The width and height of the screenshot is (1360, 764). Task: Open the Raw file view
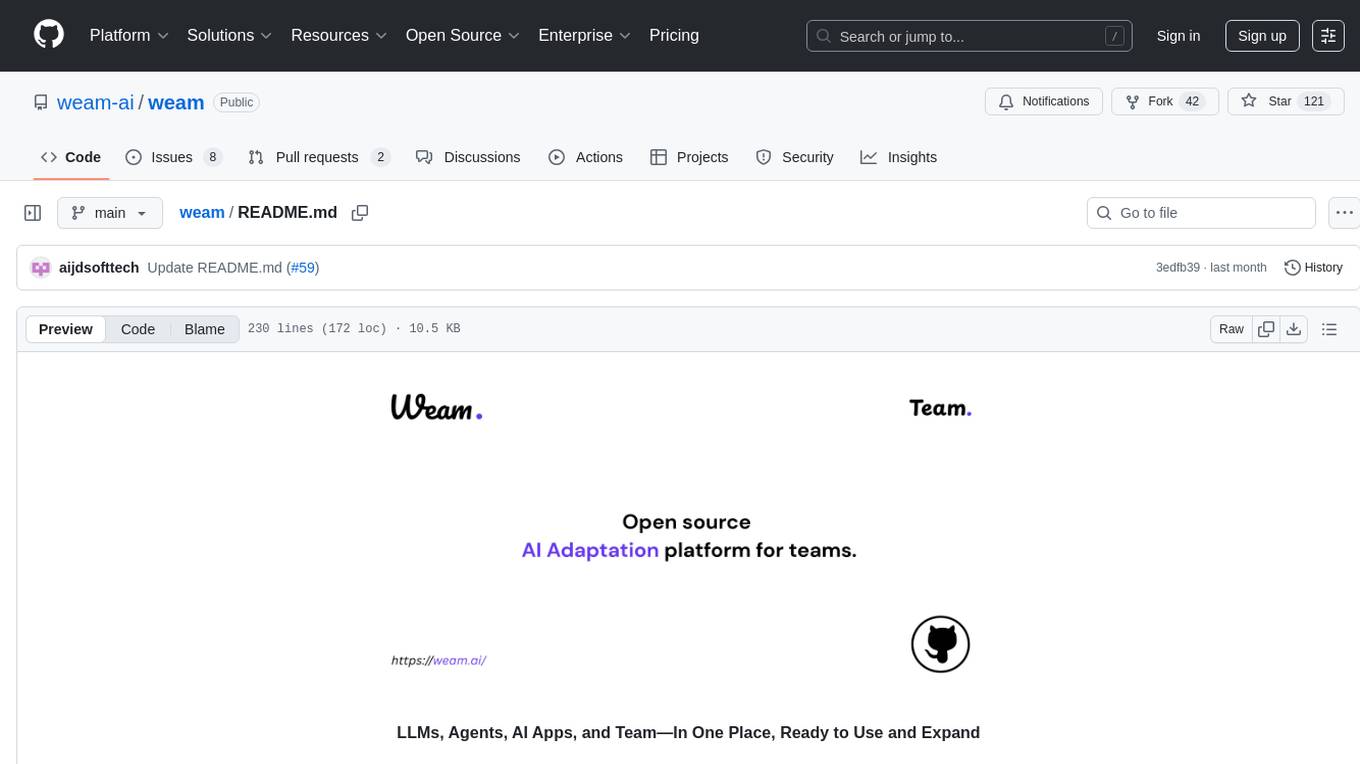point(1231,329)
